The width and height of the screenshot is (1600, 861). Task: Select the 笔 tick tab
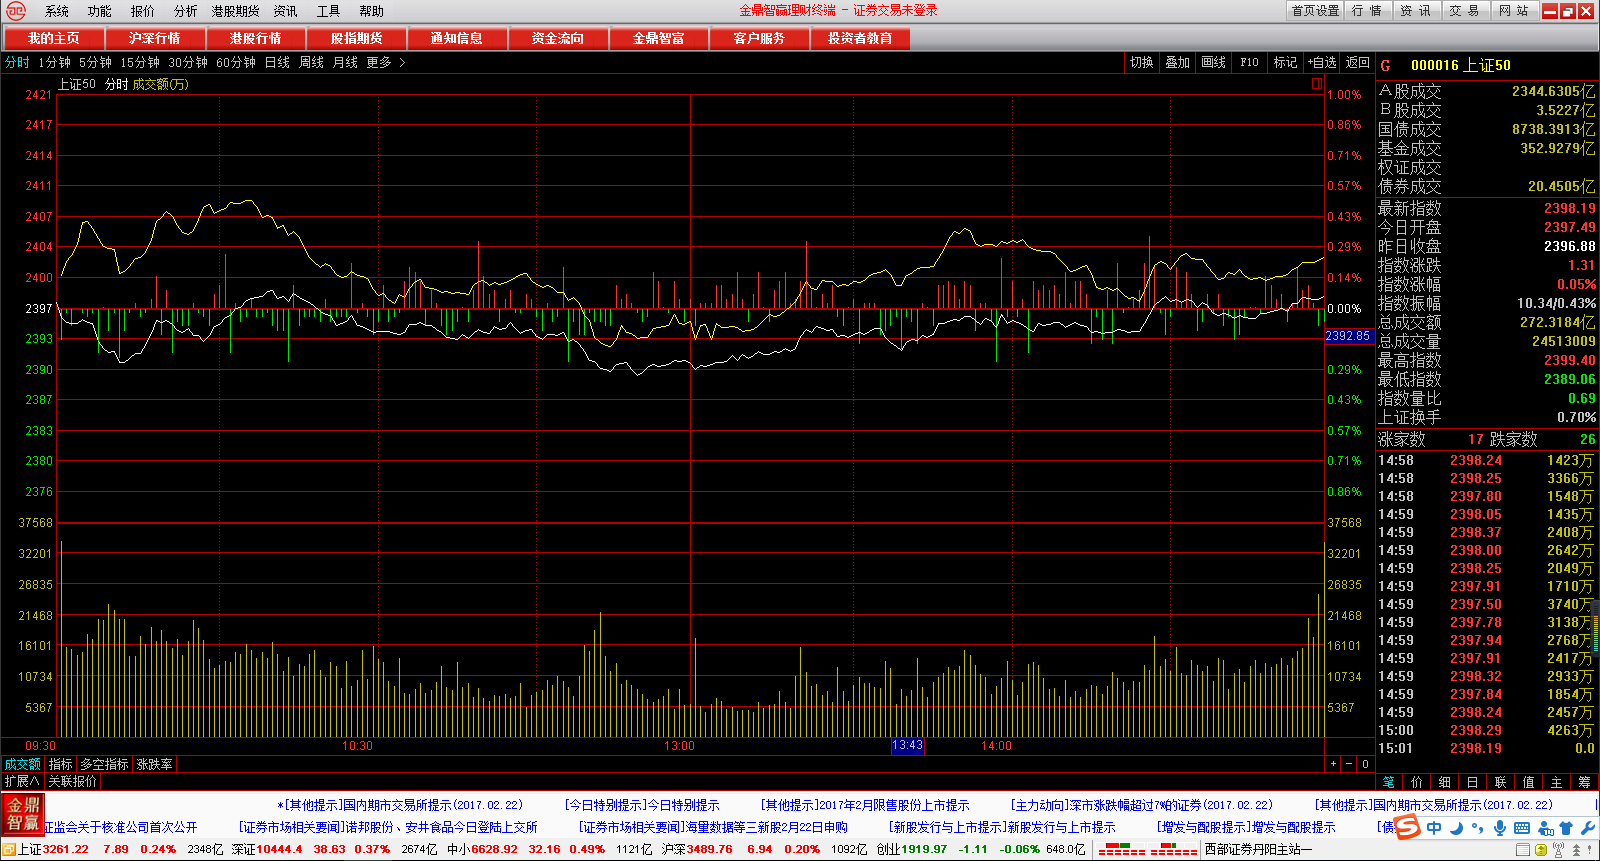(x=1389, y=782)
